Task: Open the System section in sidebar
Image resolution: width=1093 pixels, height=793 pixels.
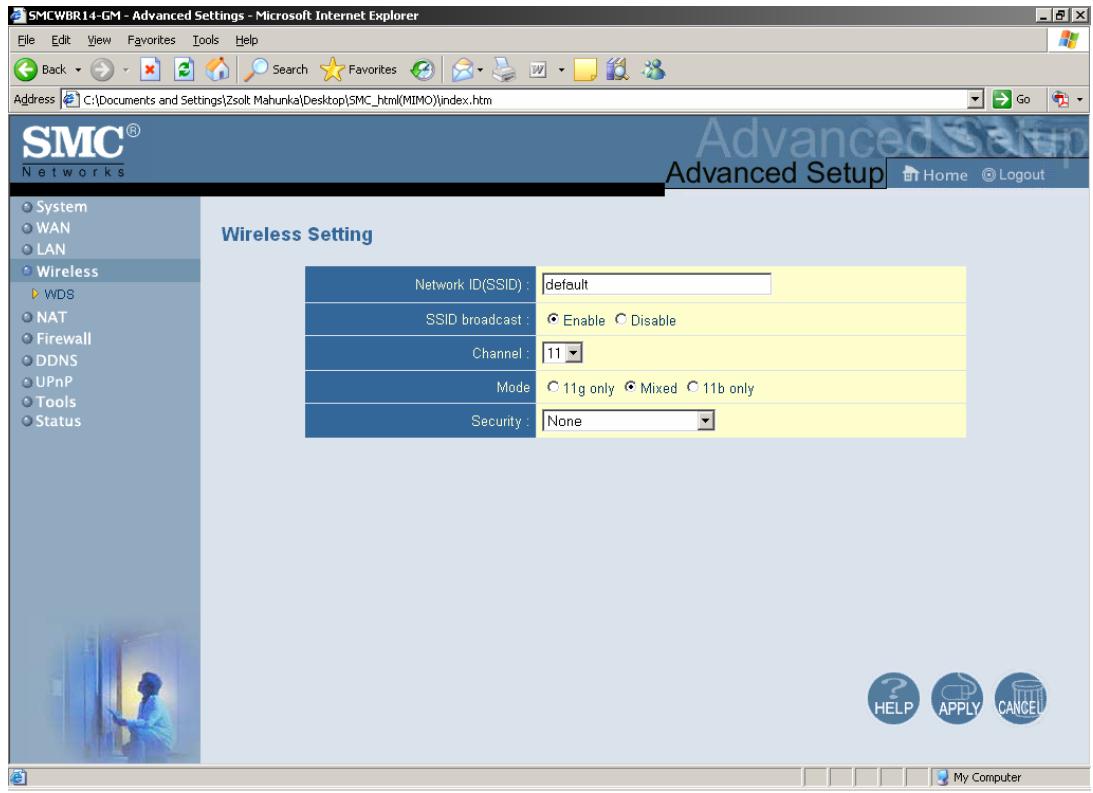Action: click(61, 206)
